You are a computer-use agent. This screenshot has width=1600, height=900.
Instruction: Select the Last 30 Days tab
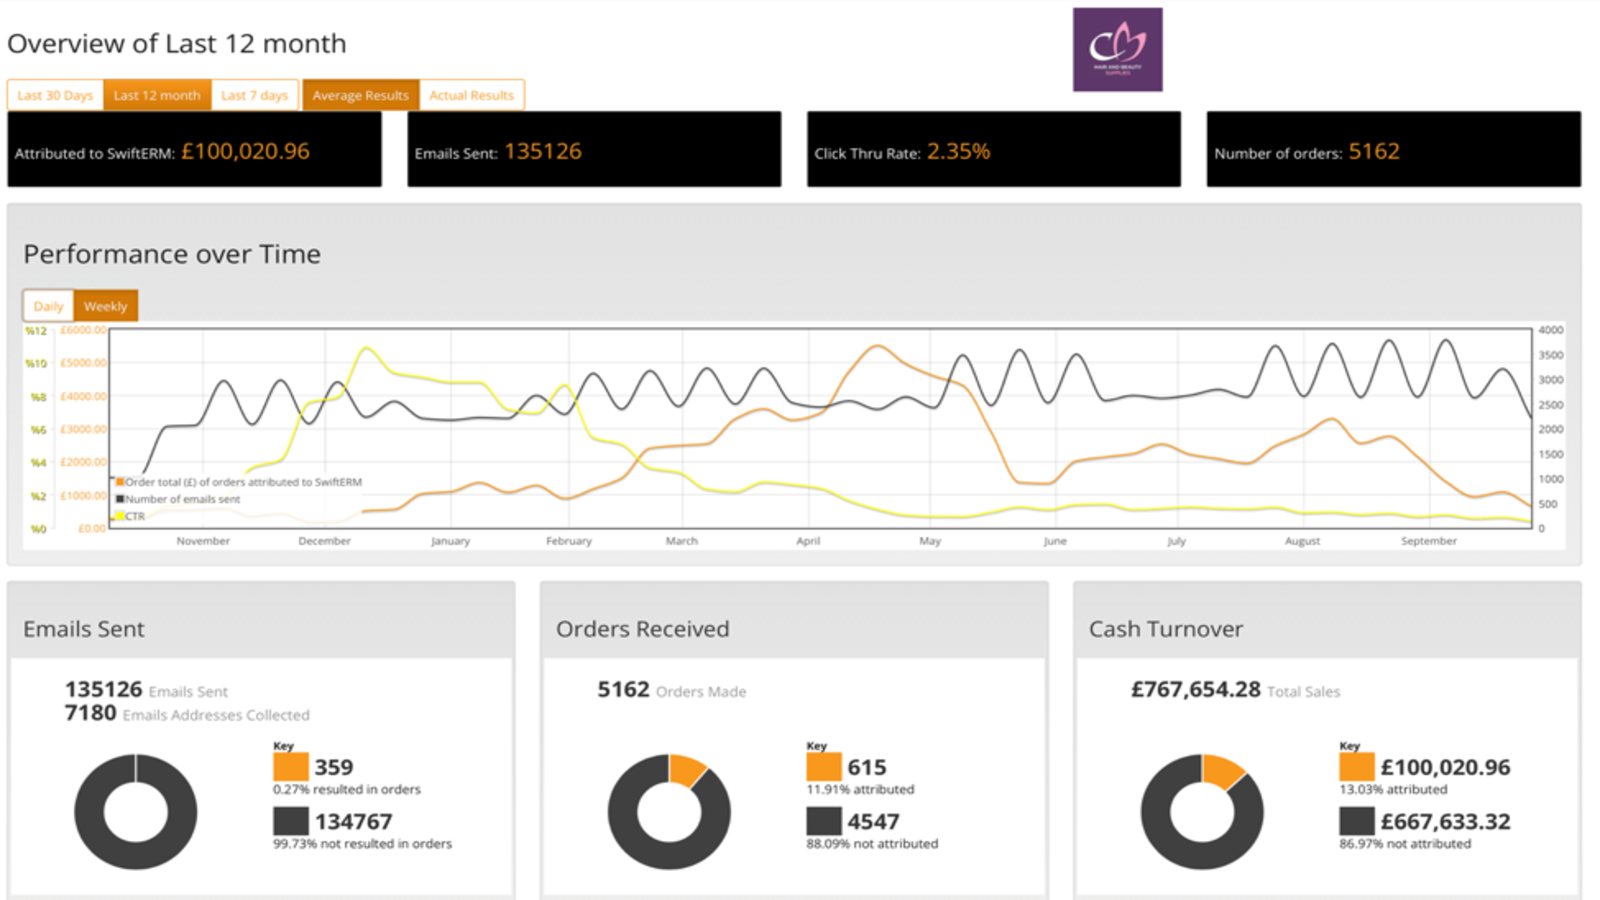coord(55,95)
